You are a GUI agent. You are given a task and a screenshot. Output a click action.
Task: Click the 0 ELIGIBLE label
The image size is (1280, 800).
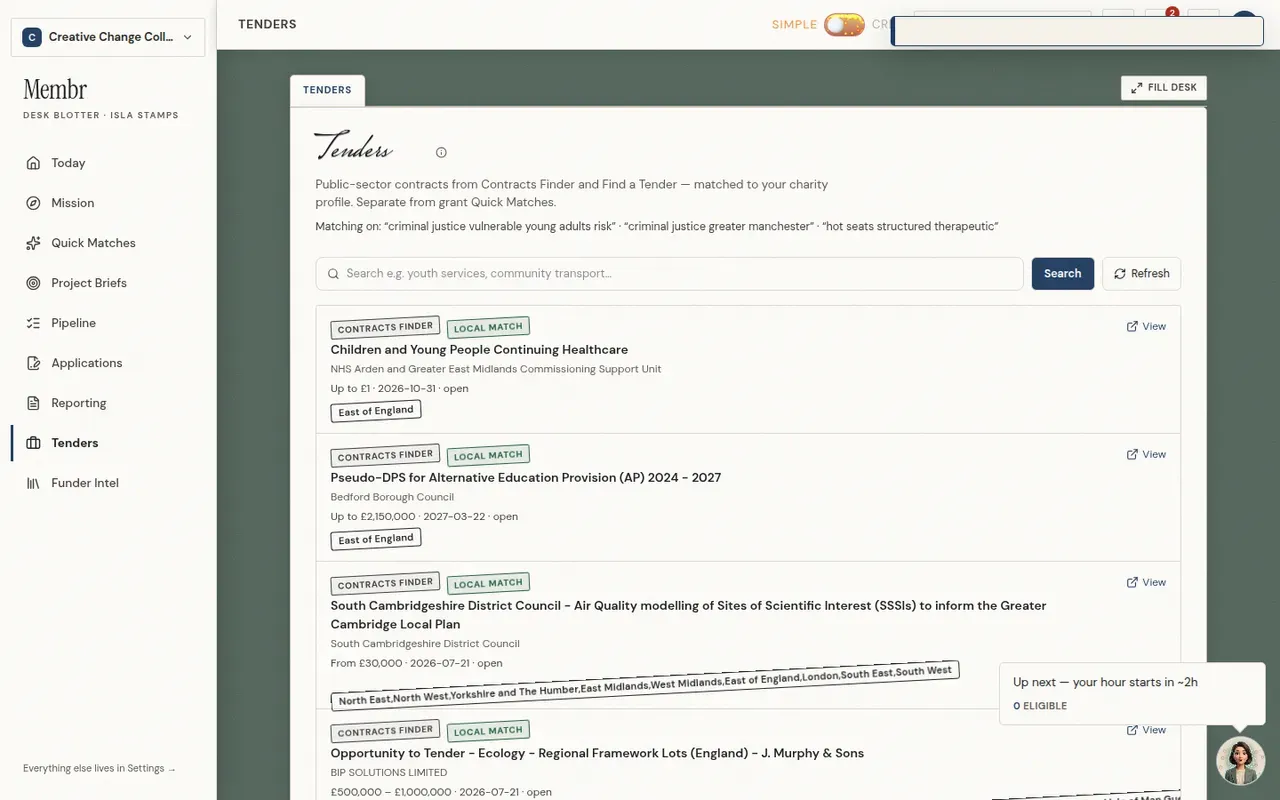point(1040,706)
